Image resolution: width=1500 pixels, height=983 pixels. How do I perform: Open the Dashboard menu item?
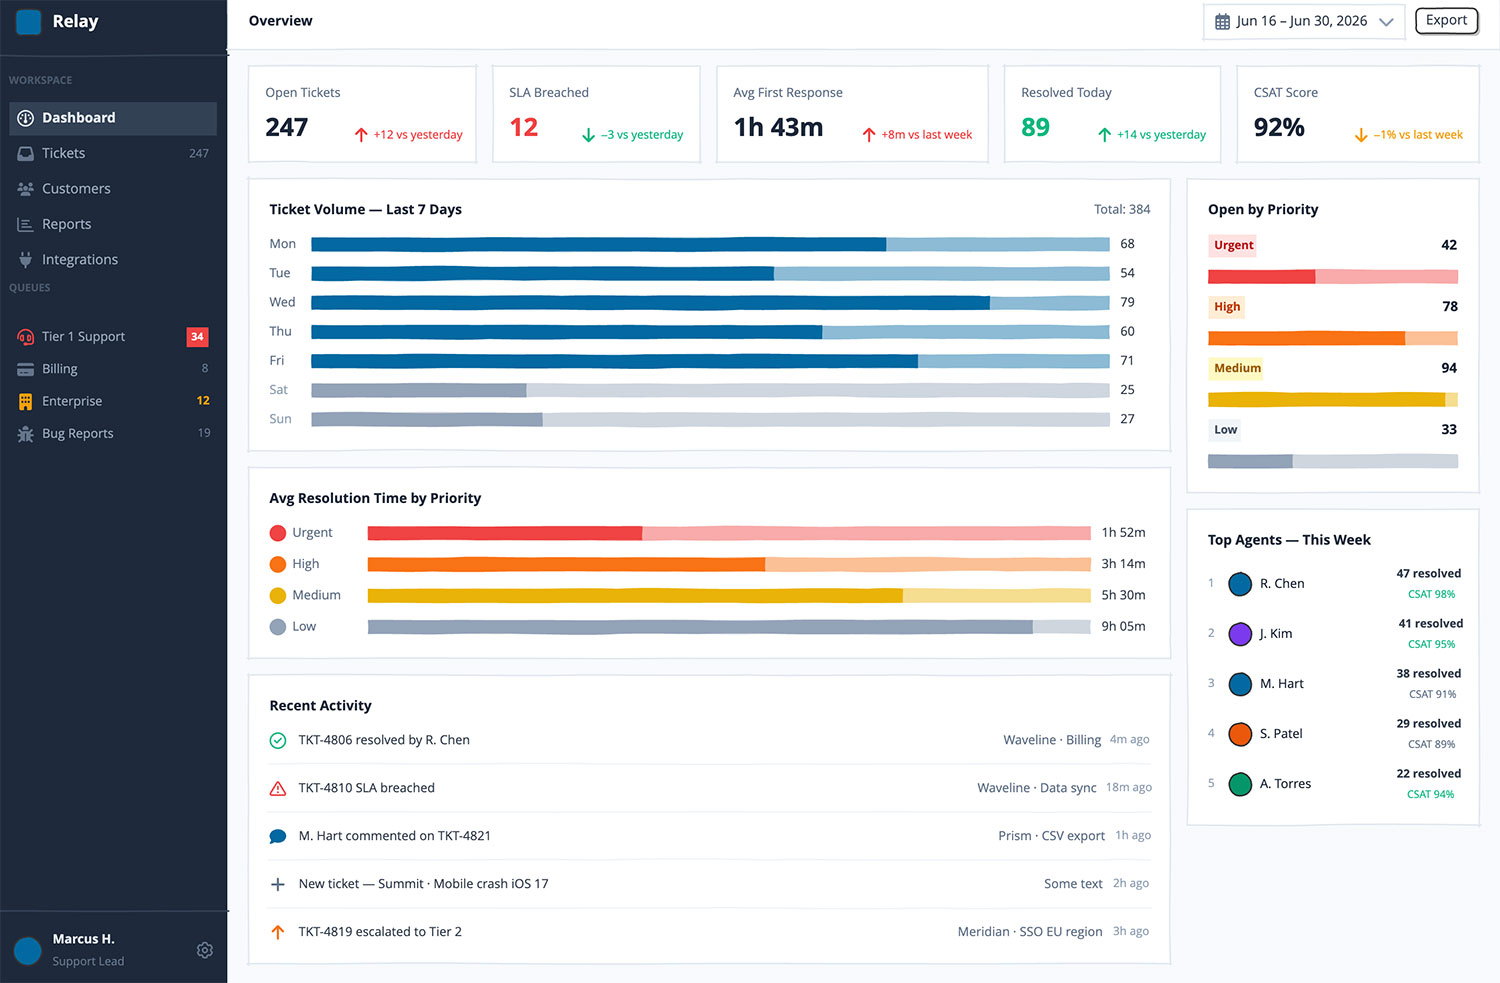113,118
